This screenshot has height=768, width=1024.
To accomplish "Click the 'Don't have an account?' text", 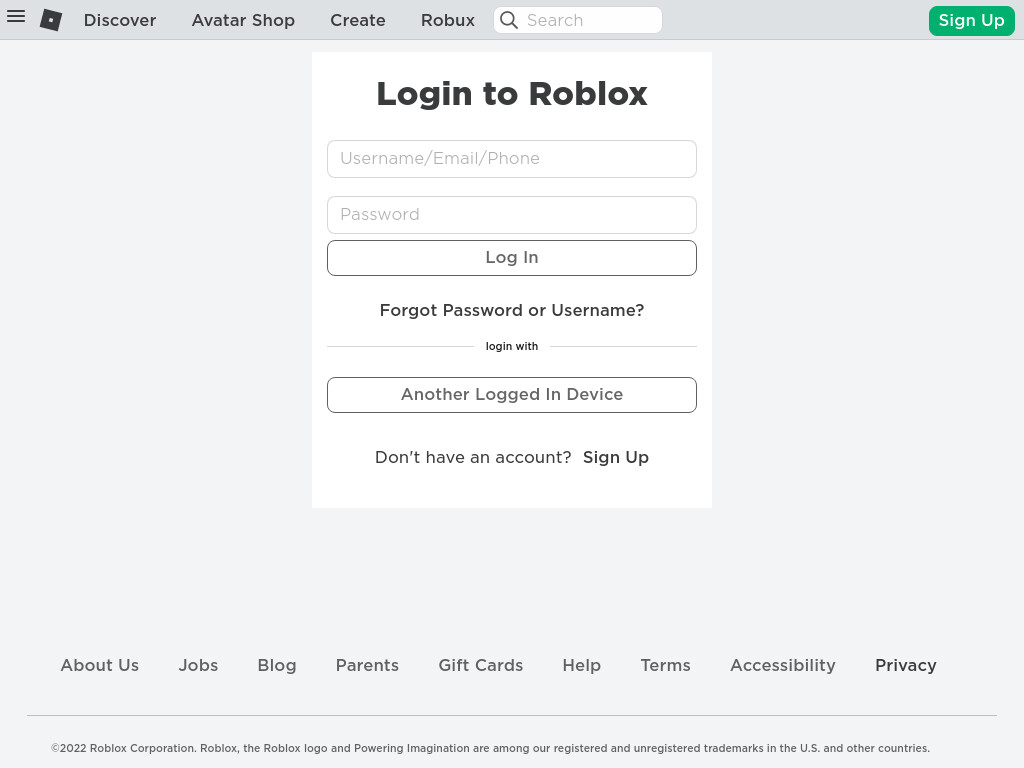I will coord(473,457).
